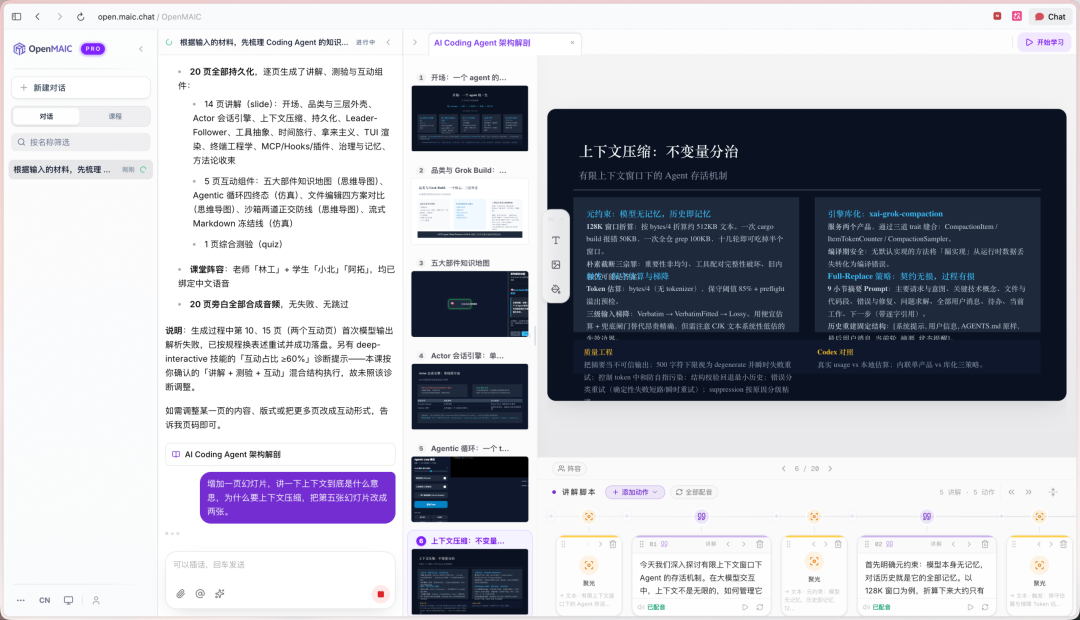Select the image tool on slide toolbar
Viewport: 1080px width, 620px height.
tap(556, 265)
